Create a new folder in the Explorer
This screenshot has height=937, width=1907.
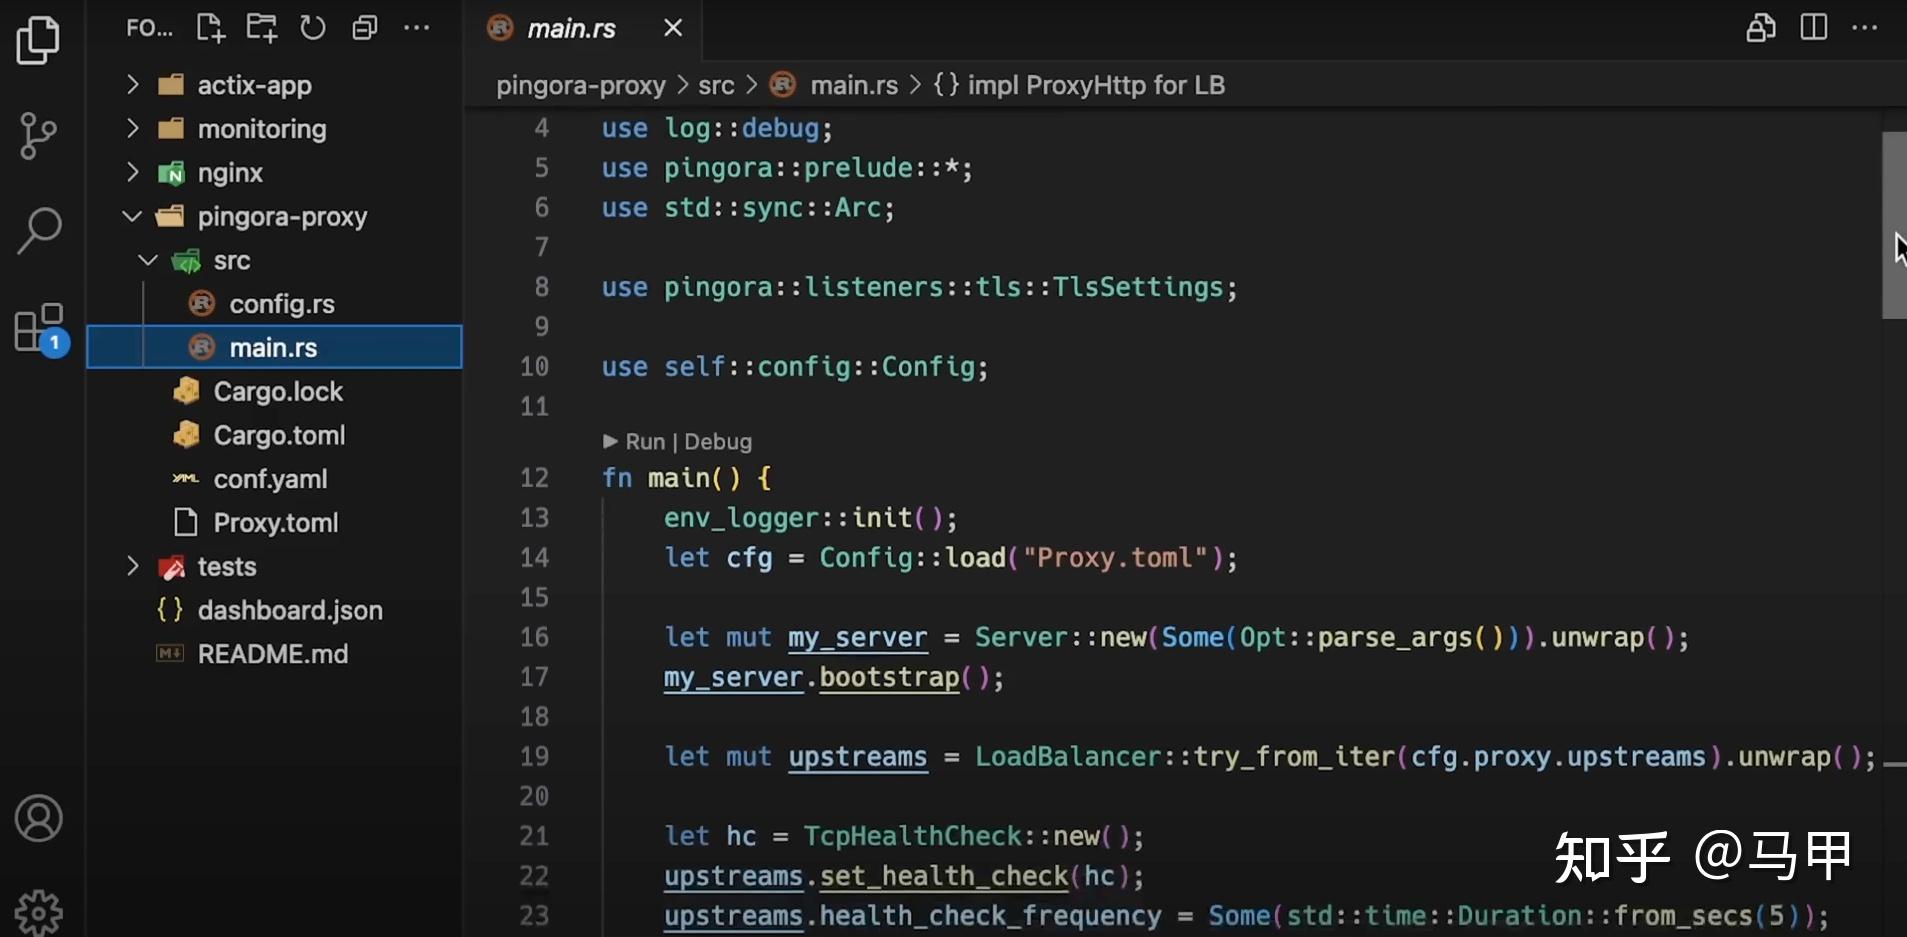pyautogui.click(x=262, y=27)
